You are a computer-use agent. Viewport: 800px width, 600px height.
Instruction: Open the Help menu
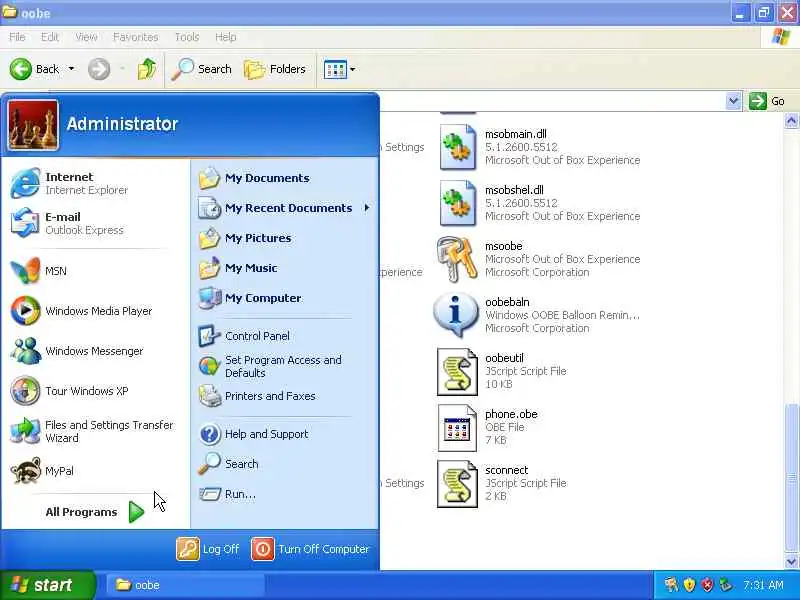tap(226, 37)
